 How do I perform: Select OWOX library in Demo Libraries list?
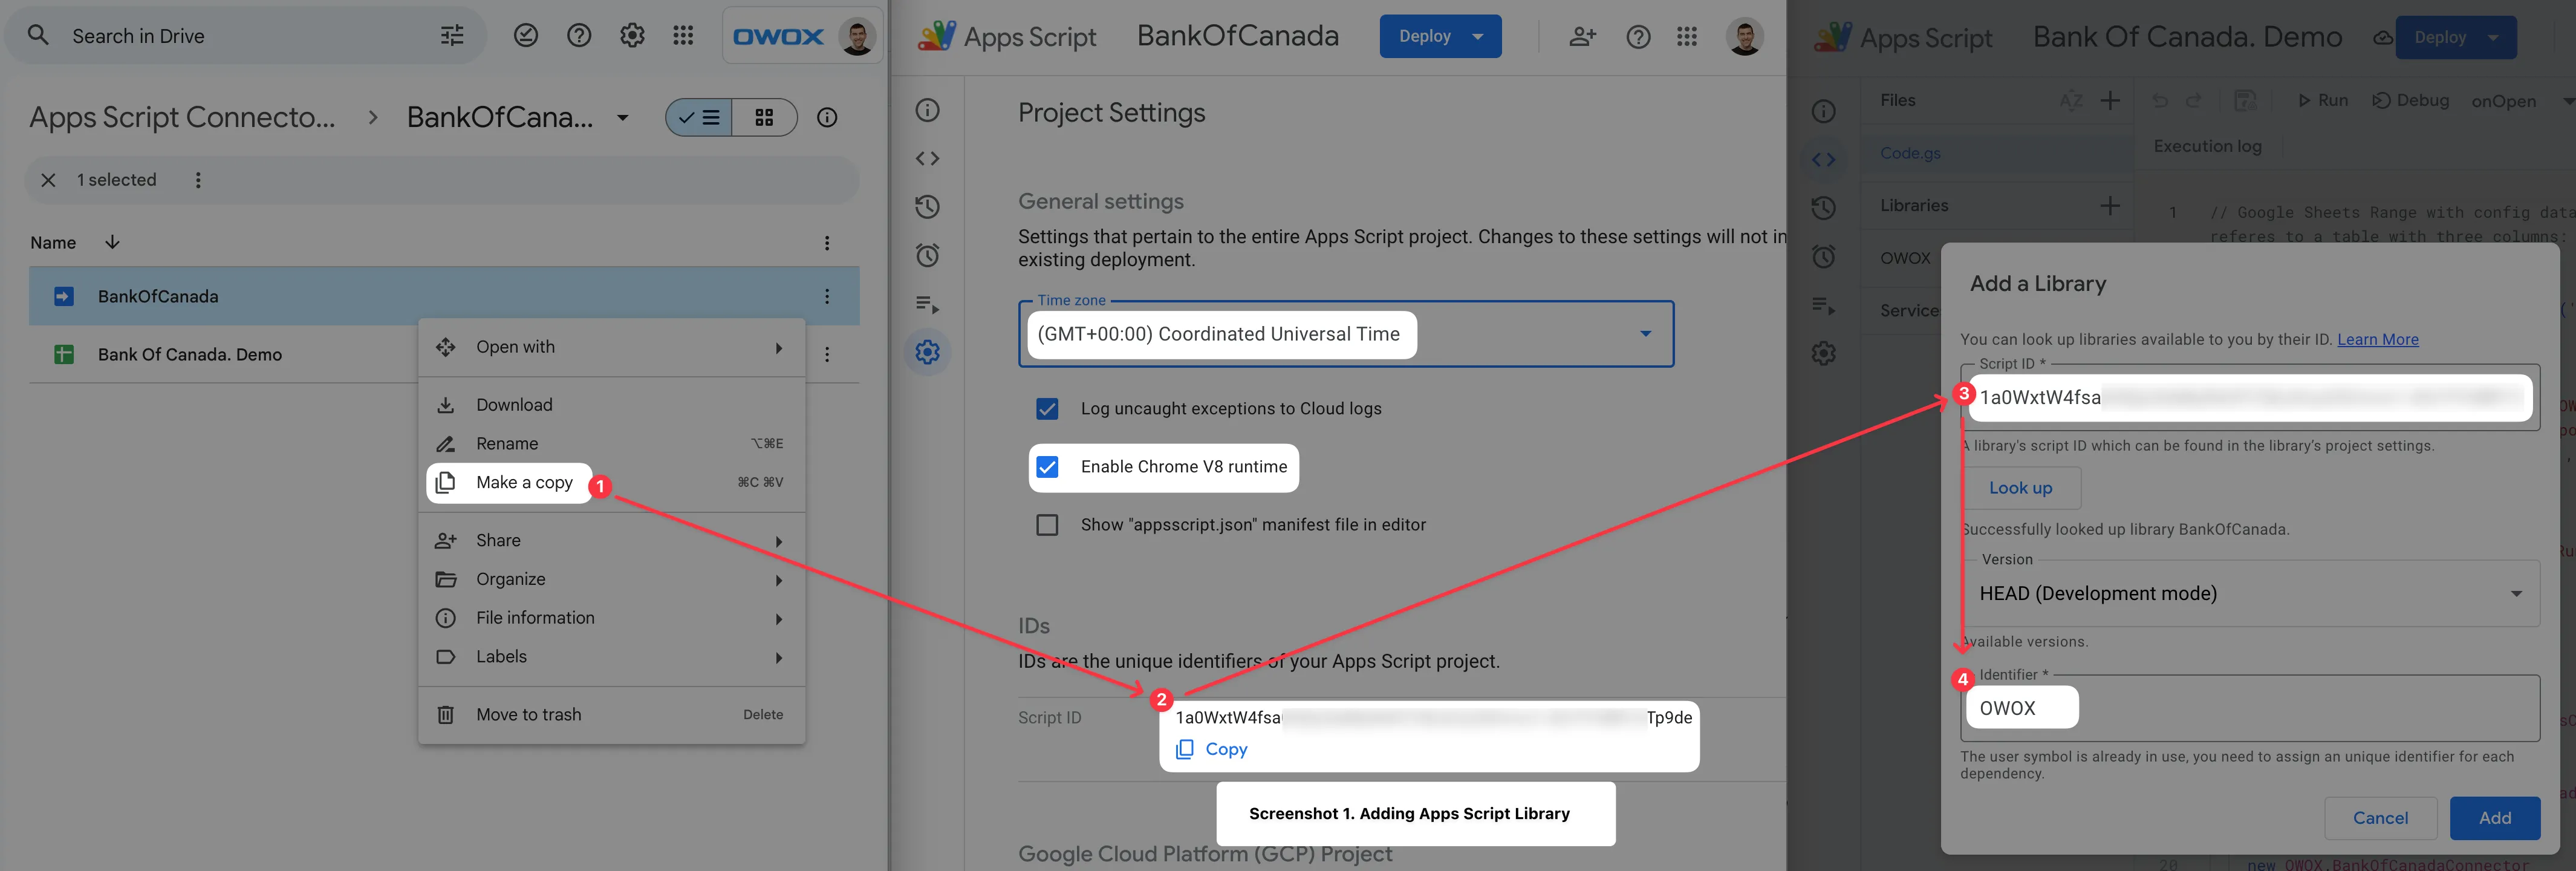pos(1905,258)
